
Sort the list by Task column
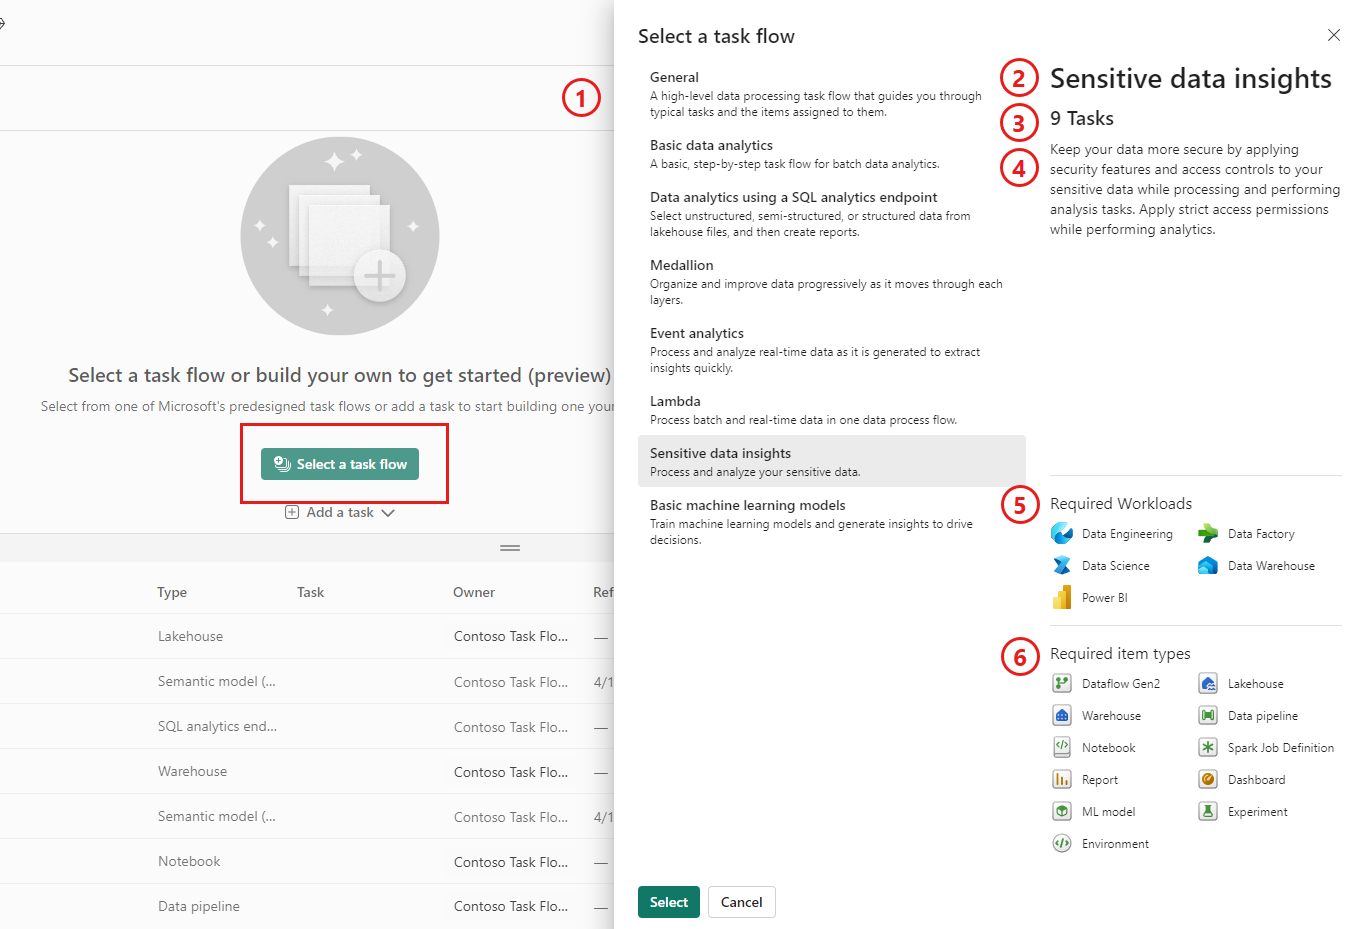[310, 592]
